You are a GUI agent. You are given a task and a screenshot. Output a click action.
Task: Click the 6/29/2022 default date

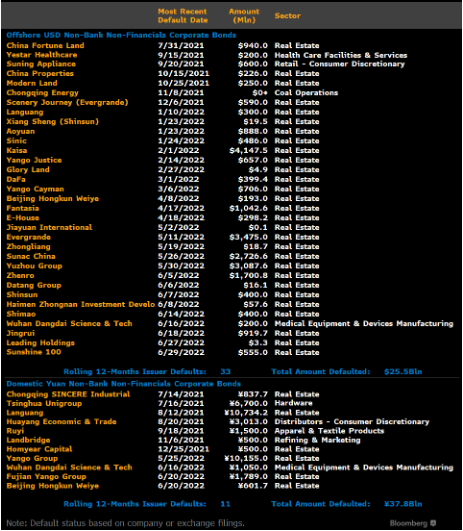pos(181,352)
